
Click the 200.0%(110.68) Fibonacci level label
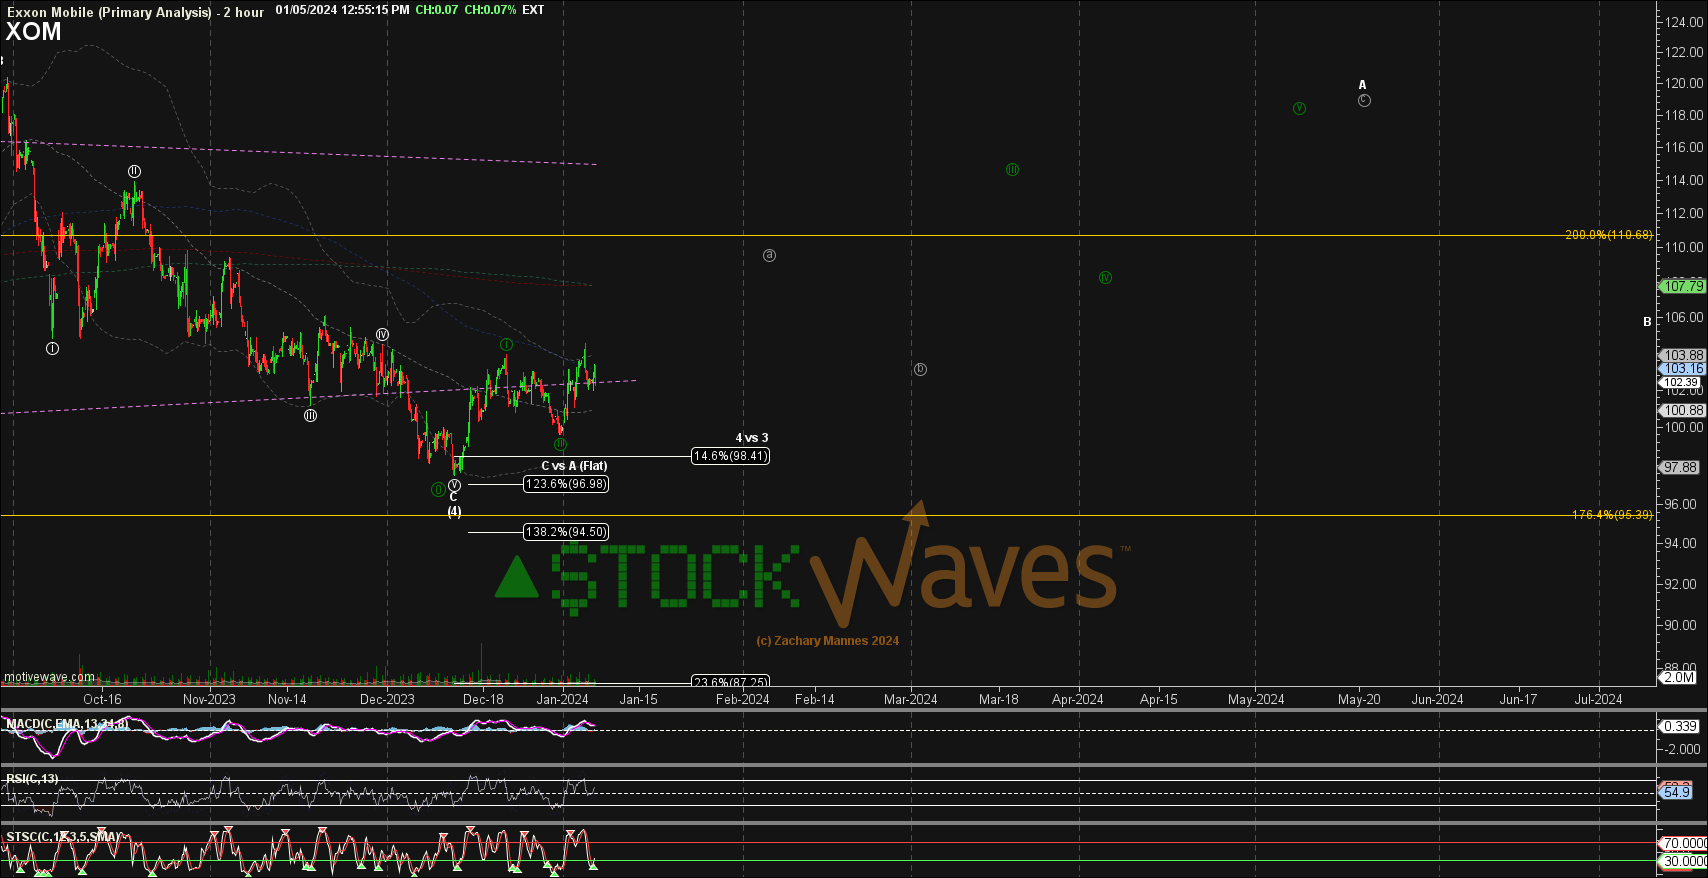[x=1608, y=235]
